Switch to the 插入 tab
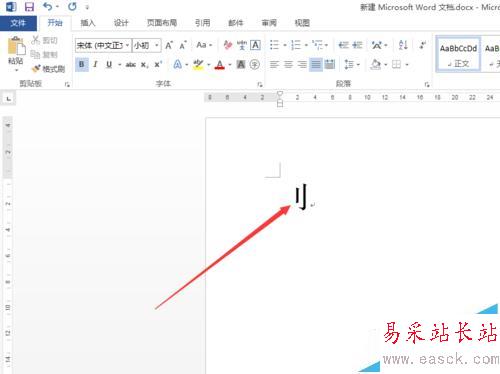The image size is (500, 374). (88, 23)
